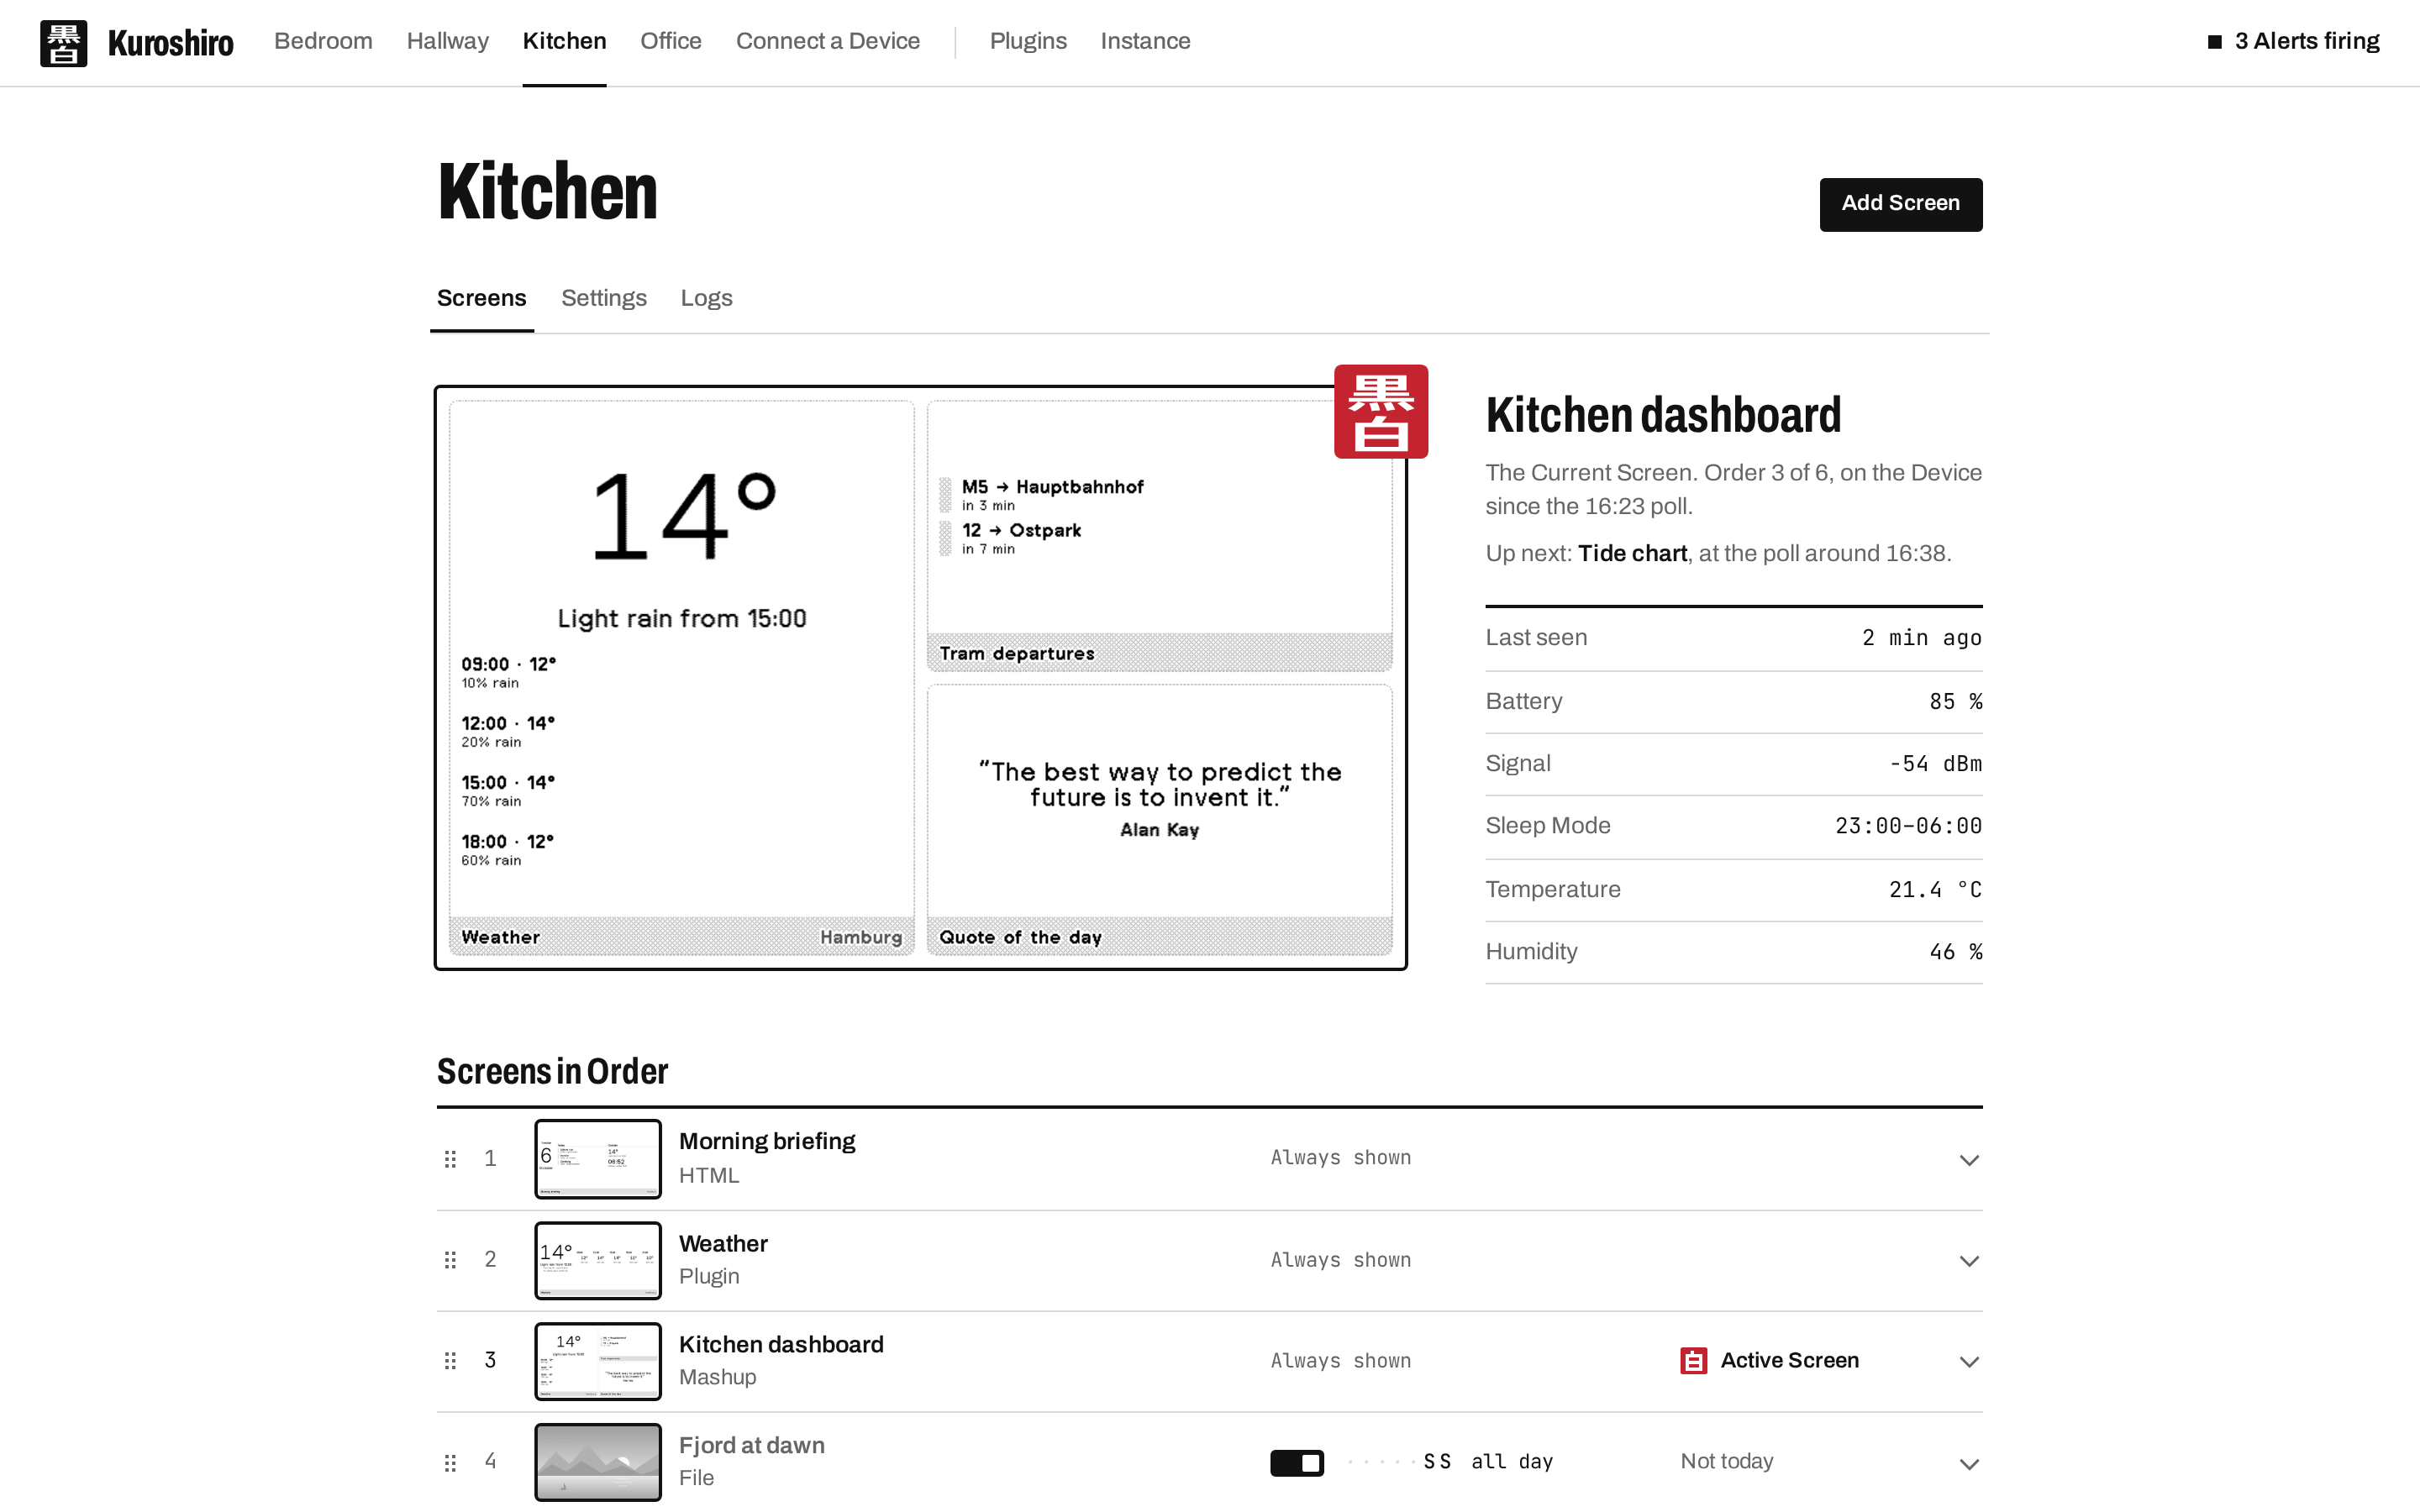The height and width of the screenshot is (1512, 2420).
Task: Click the Signal -54 dBm value
Action: click(x=1935, y=764)
